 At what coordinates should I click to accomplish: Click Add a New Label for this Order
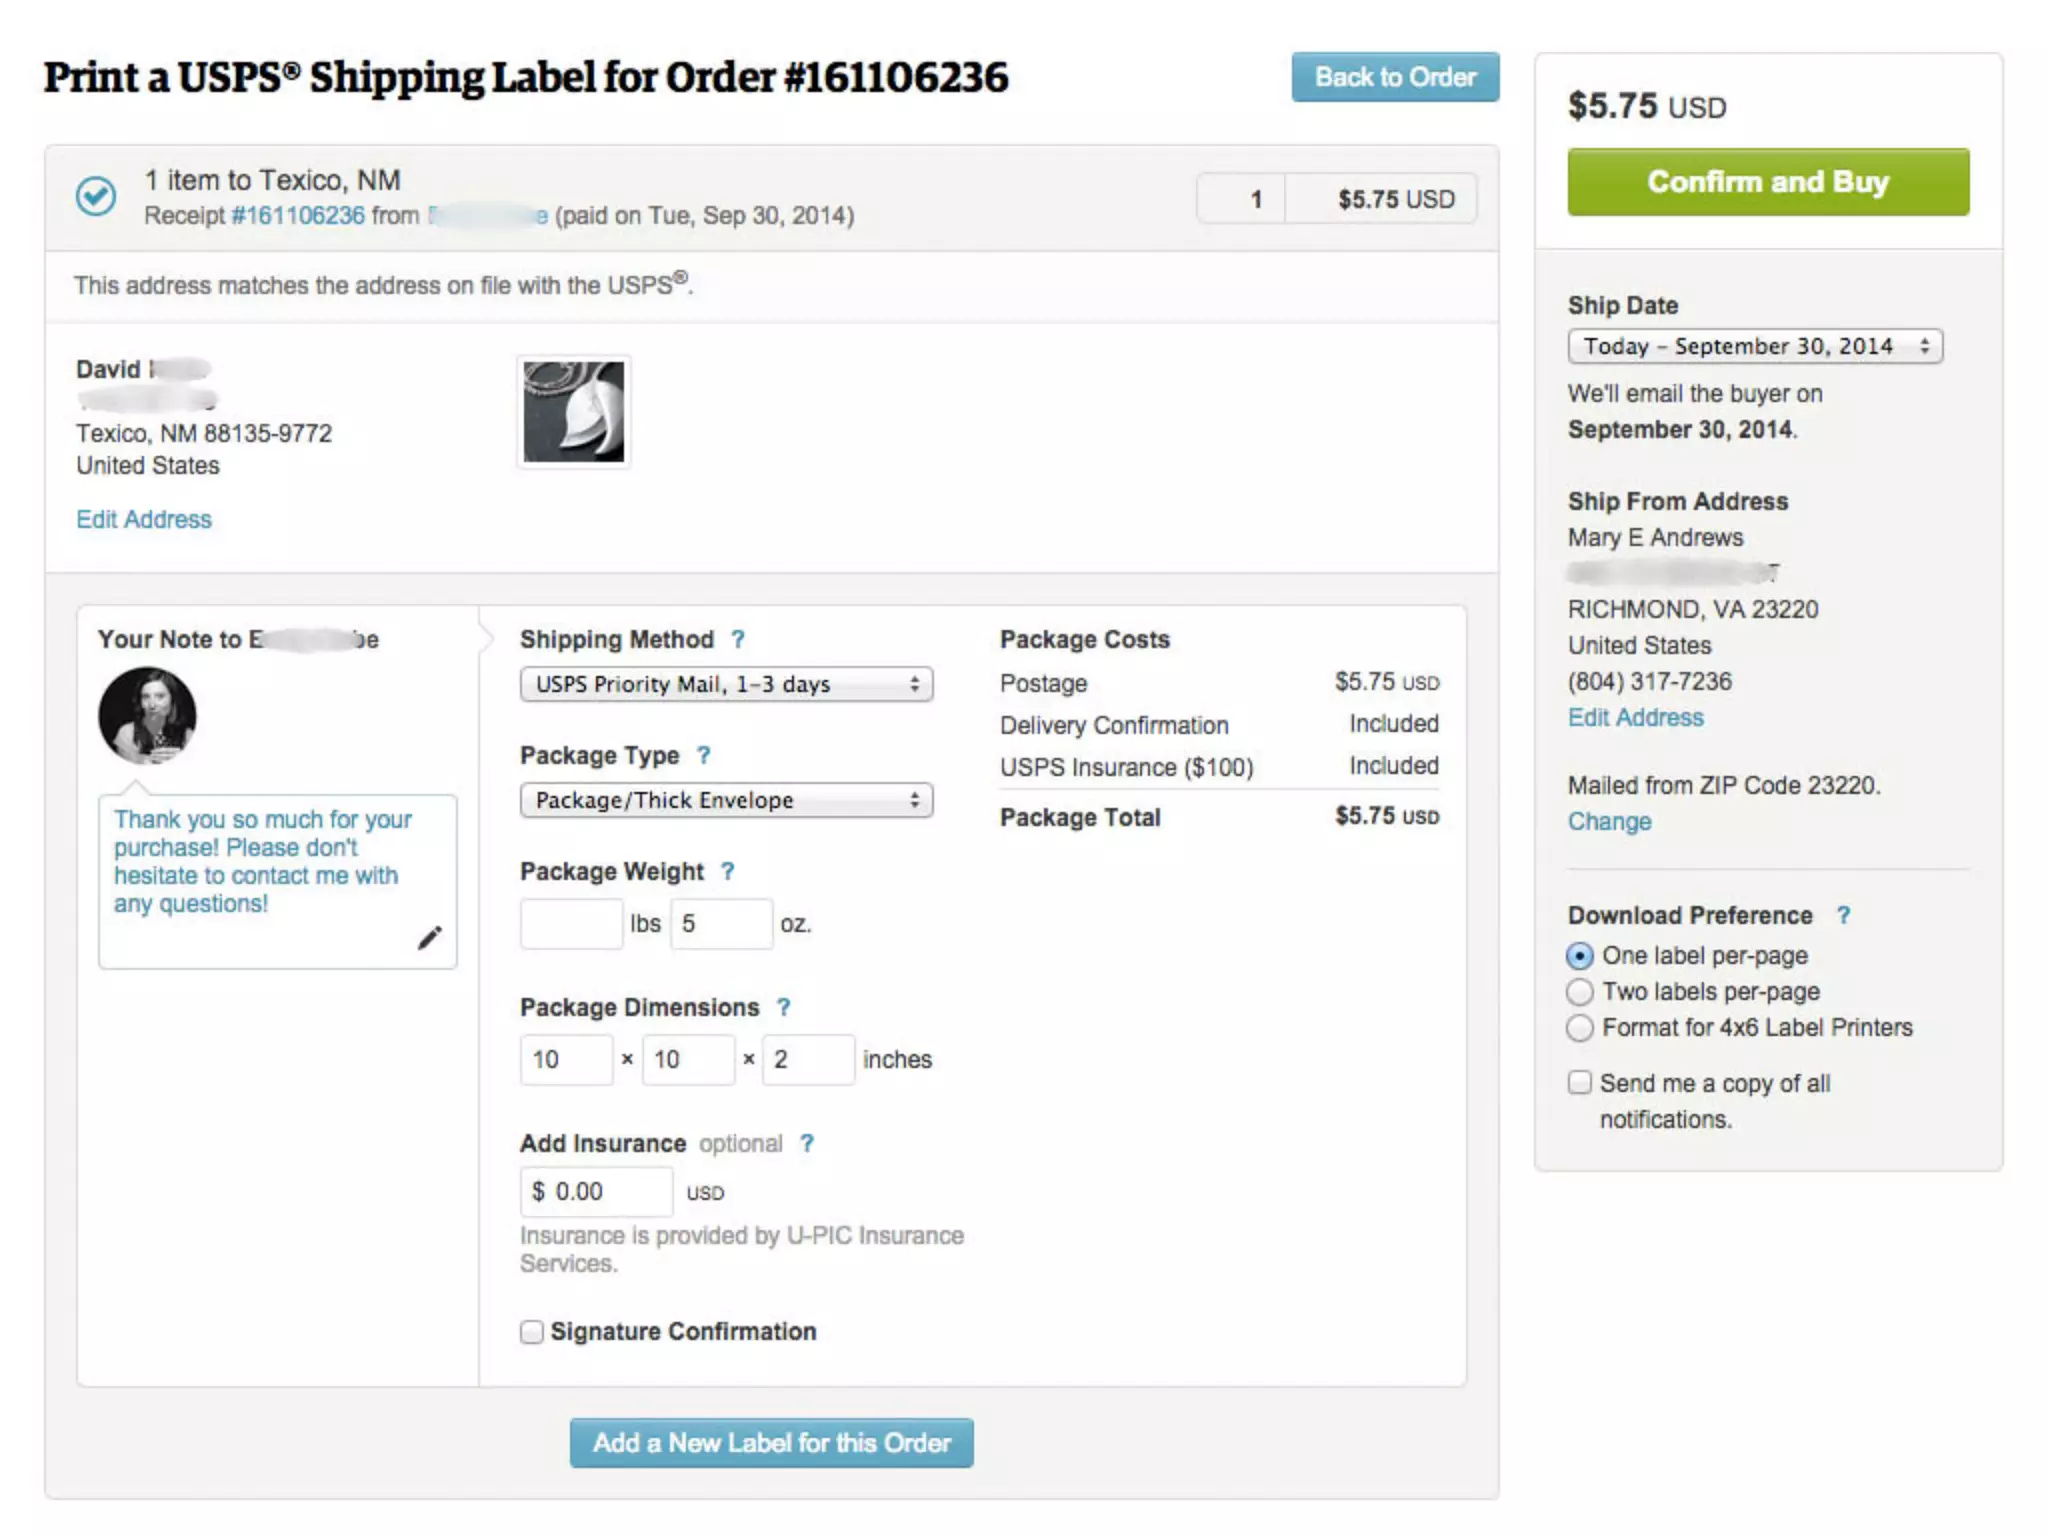[771, 1443]
